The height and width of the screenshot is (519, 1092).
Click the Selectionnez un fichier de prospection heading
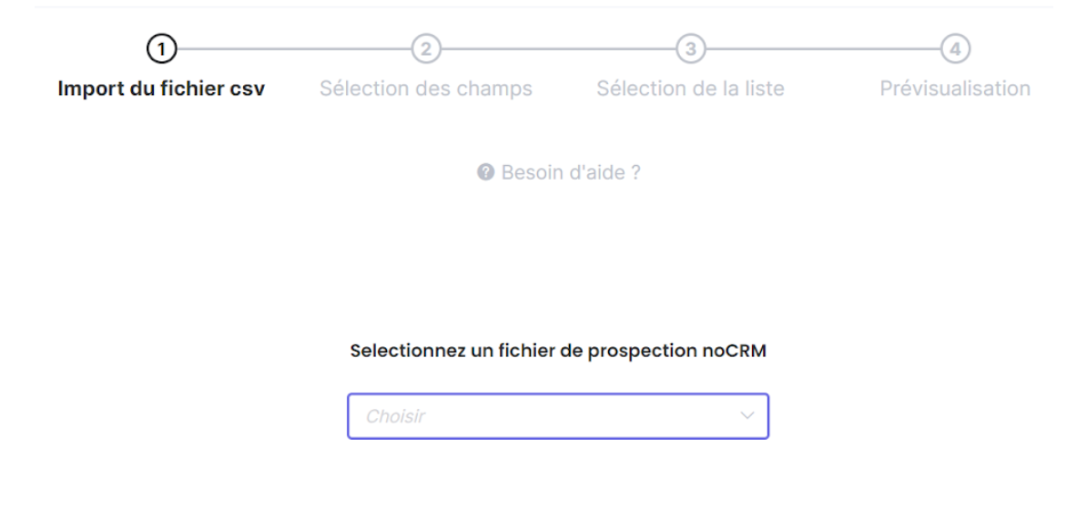click(x=558, y=351)
